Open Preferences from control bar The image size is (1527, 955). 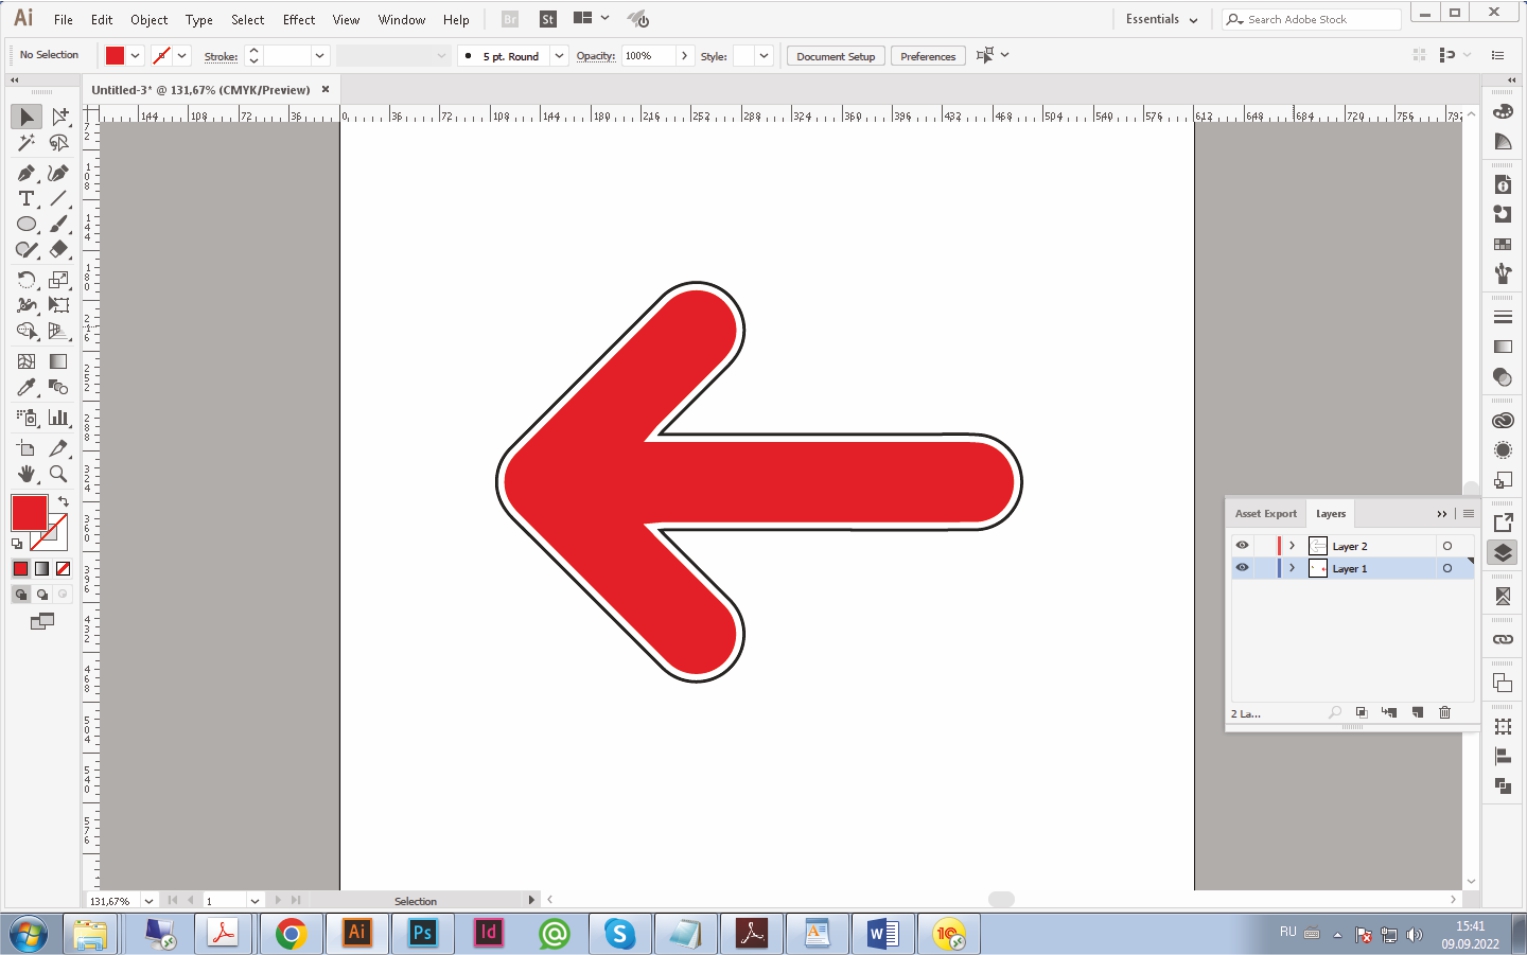coord(927,56)
